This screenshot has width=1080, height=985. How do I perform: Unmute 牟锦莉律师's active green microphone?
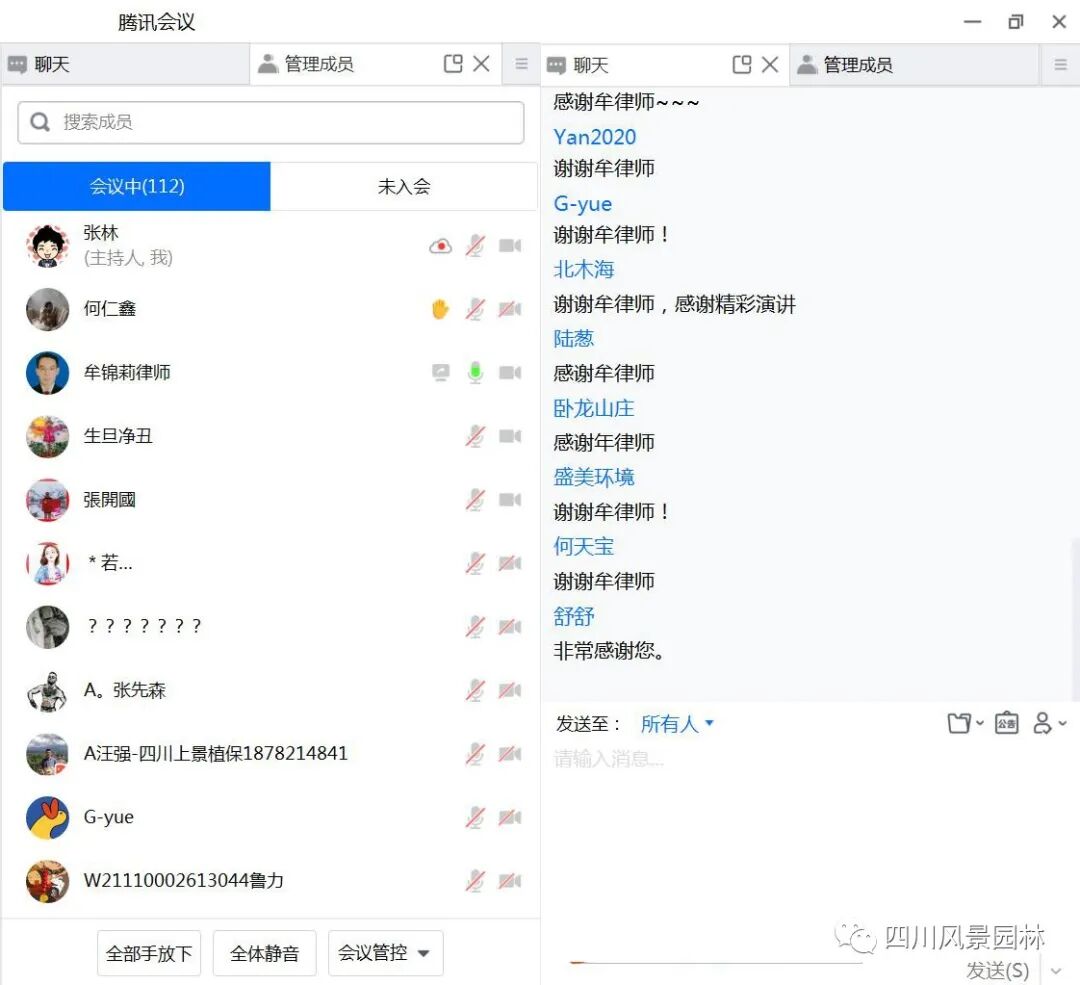(x=475, y=372)
